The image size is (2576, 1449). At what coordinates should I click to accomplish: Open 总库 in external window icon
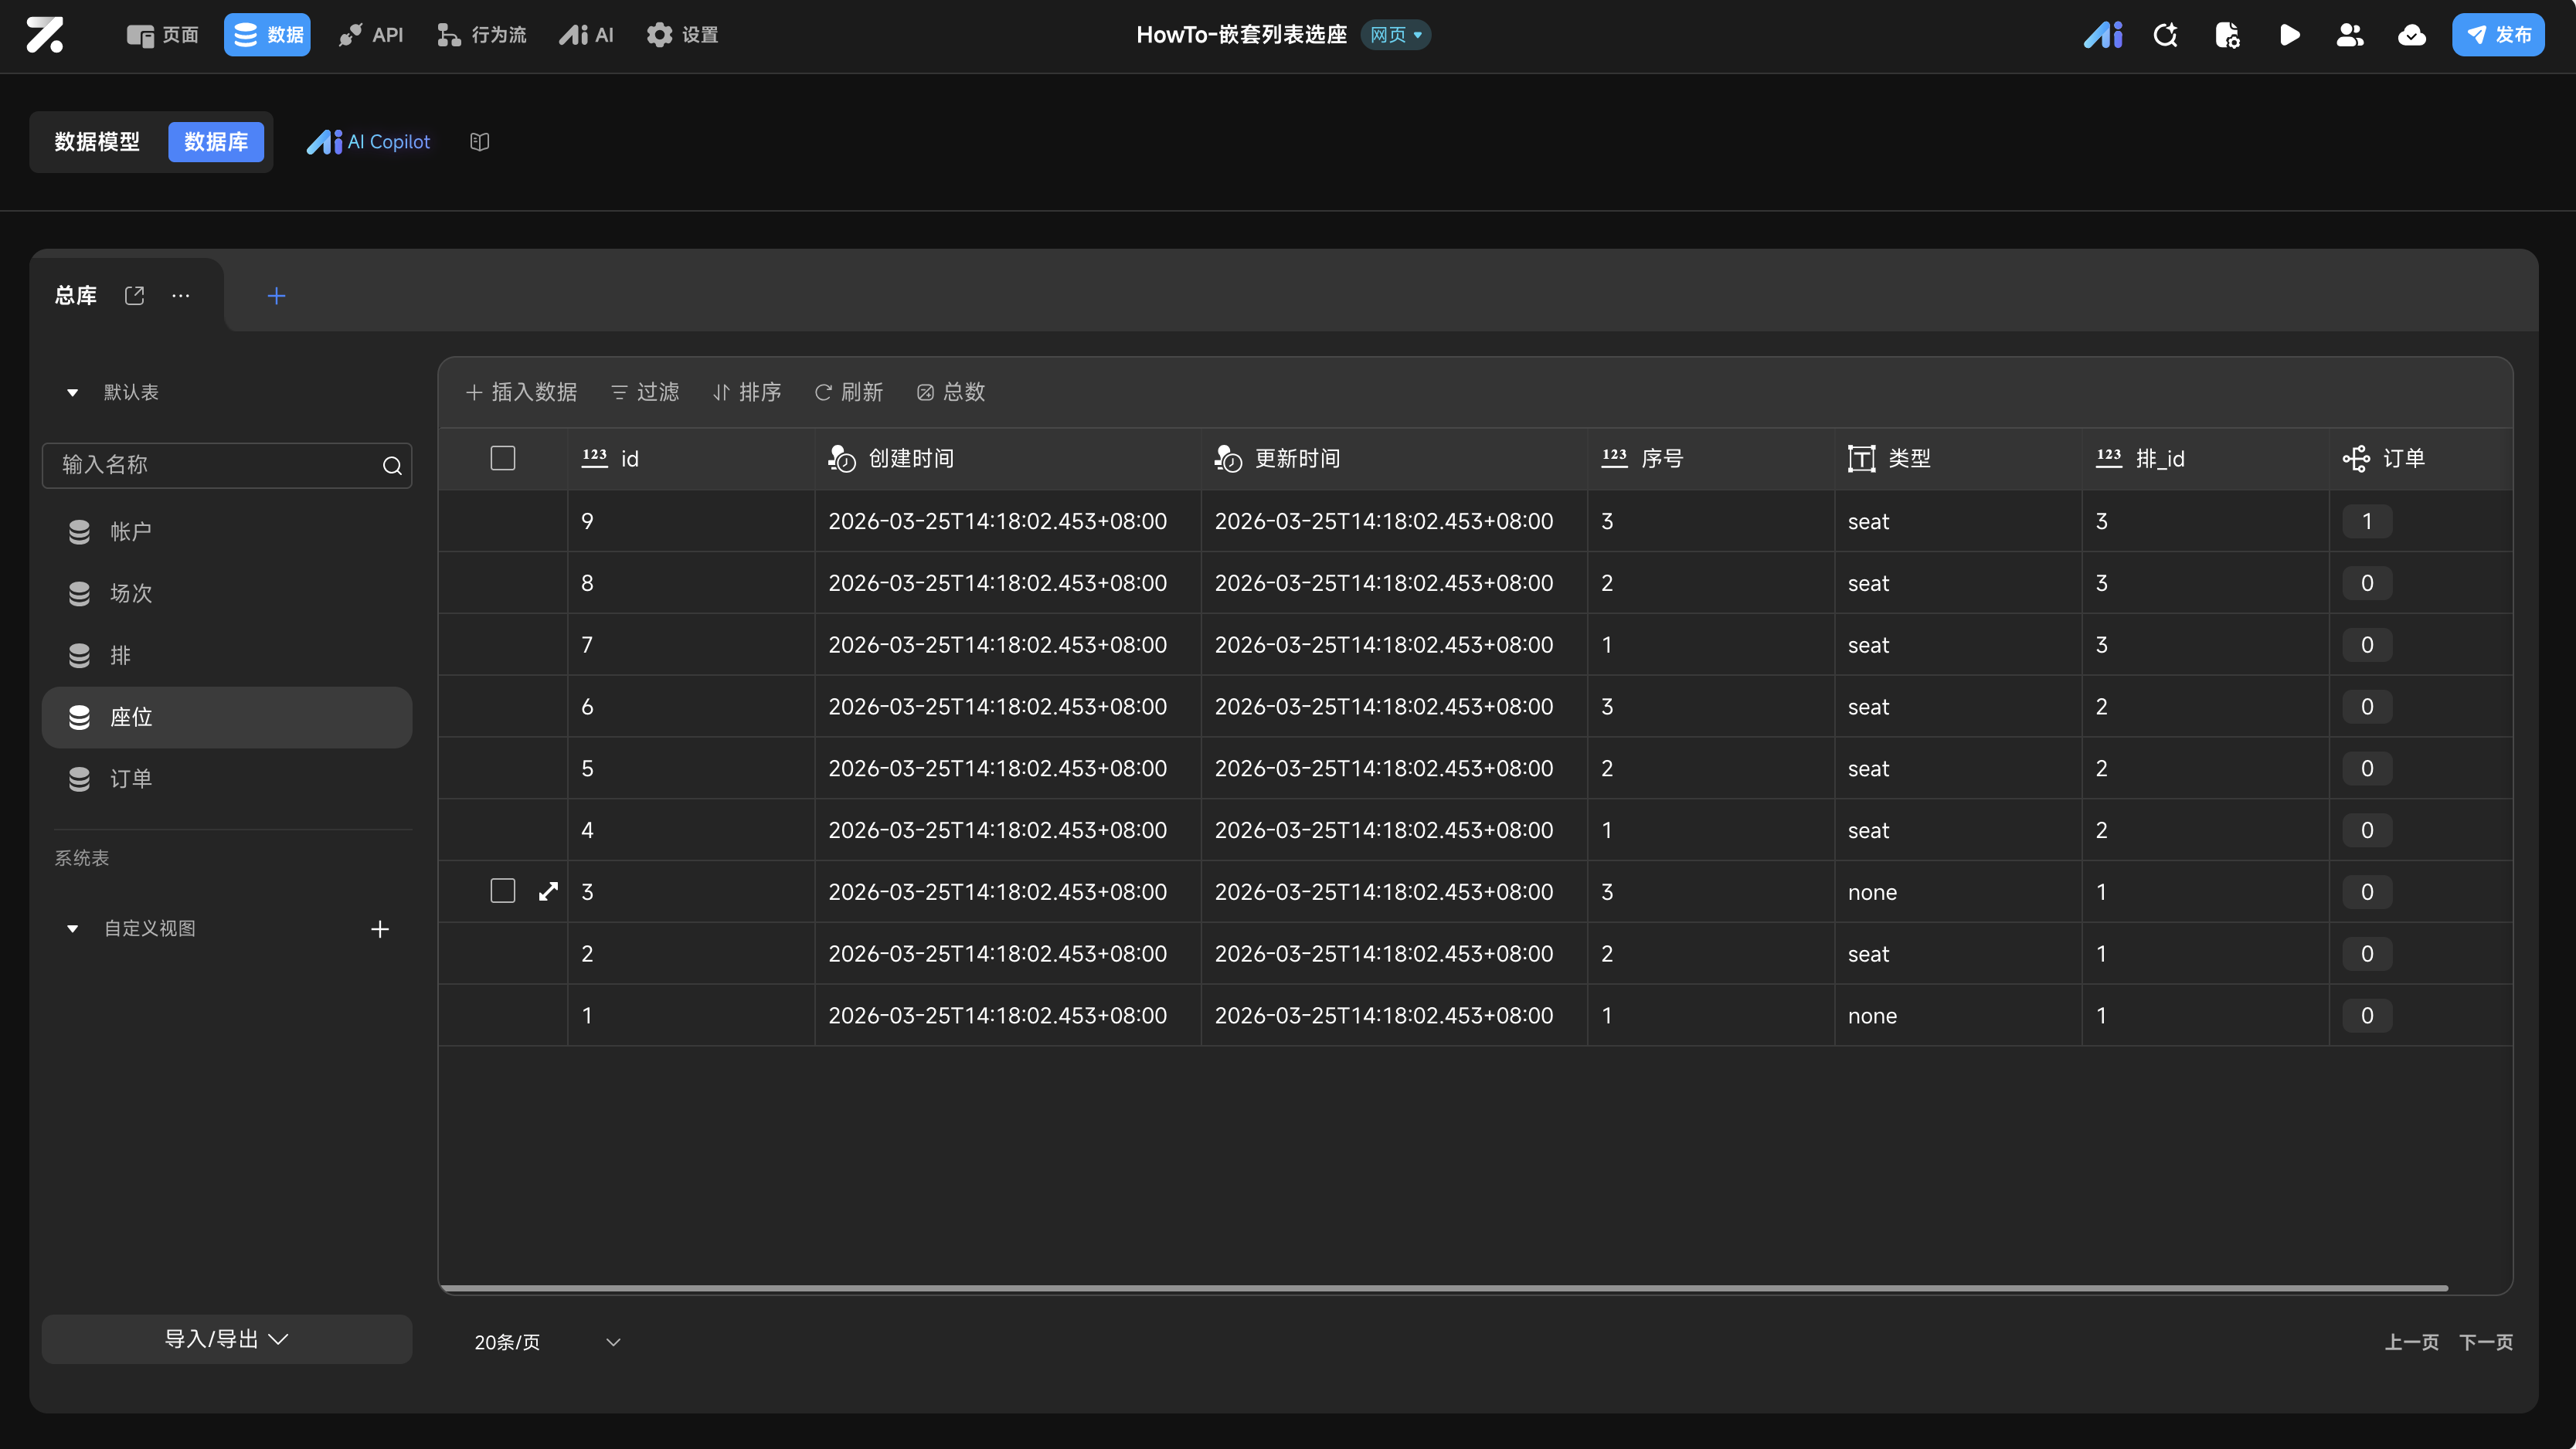(x=134, y=295)
